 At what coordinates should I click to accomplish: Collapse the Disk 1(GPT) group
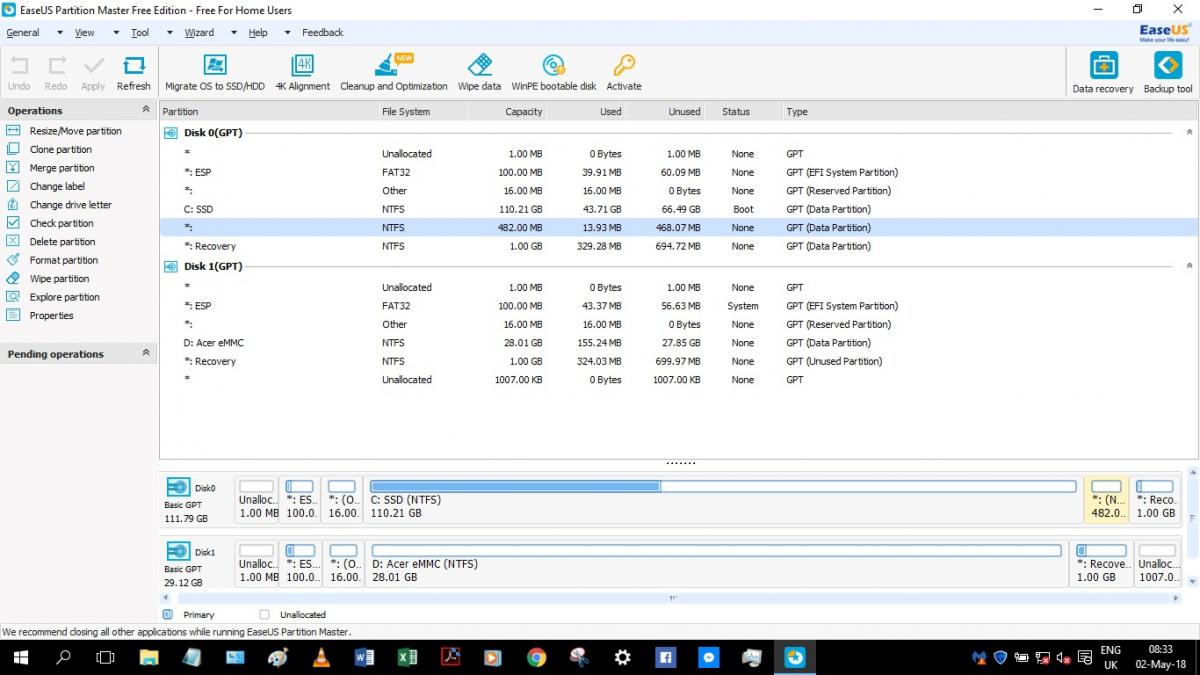1189,266
